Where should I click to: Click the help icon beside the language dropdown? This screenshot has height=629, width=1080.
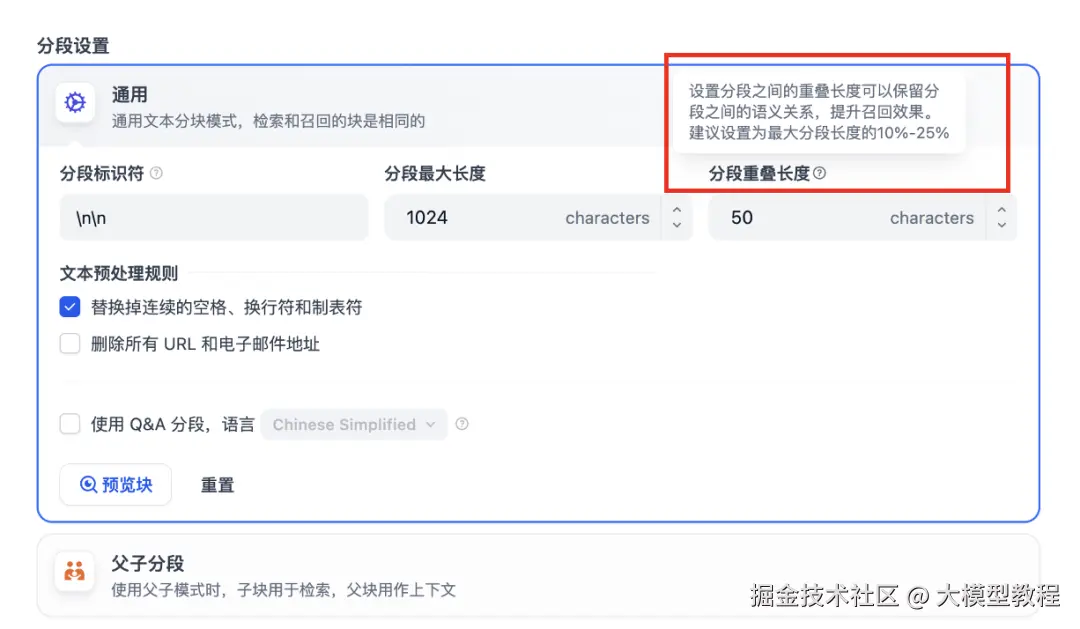[461, 424]
